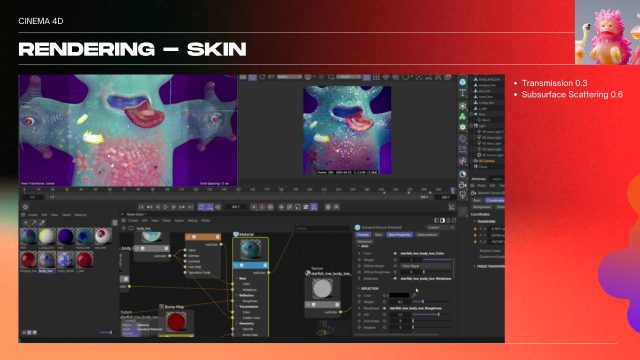Viewport: 640px width, 360px height.
Task: Collapse the Geometry group on Material node
Action: (237, 323)
